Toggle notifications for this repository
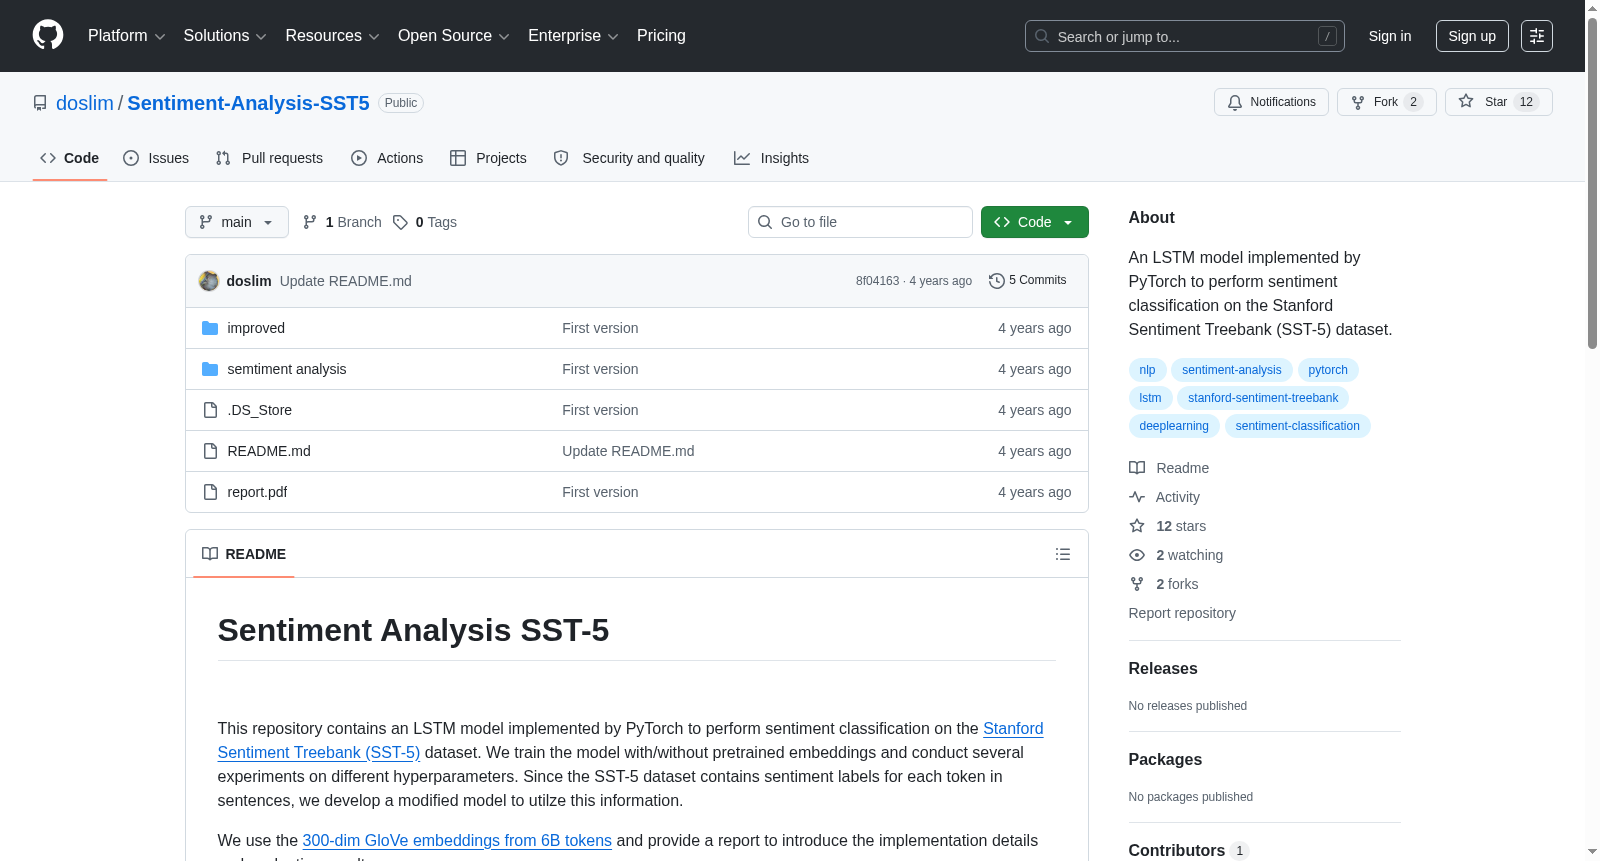The width and height of the screenshot is (1600, 861). click(x=1271, y=102)
